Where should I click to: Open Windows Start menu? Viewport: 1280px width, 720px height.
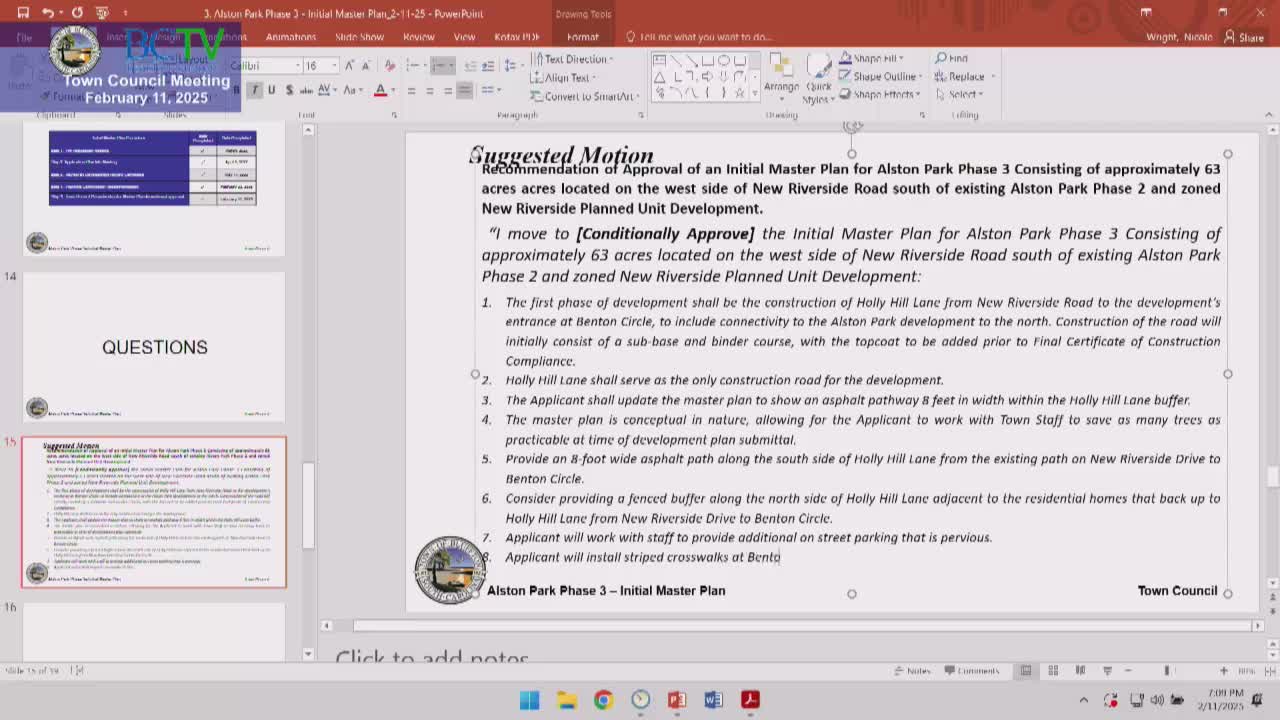click(x=529, y=700)
